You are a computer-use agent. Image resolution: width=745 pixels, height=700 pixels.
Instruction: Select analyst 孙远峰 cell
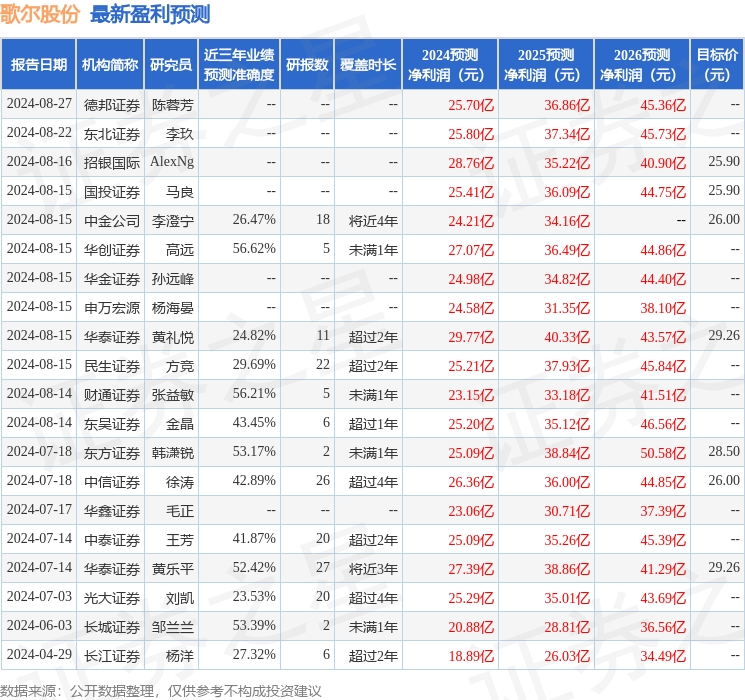pos(172,279)
